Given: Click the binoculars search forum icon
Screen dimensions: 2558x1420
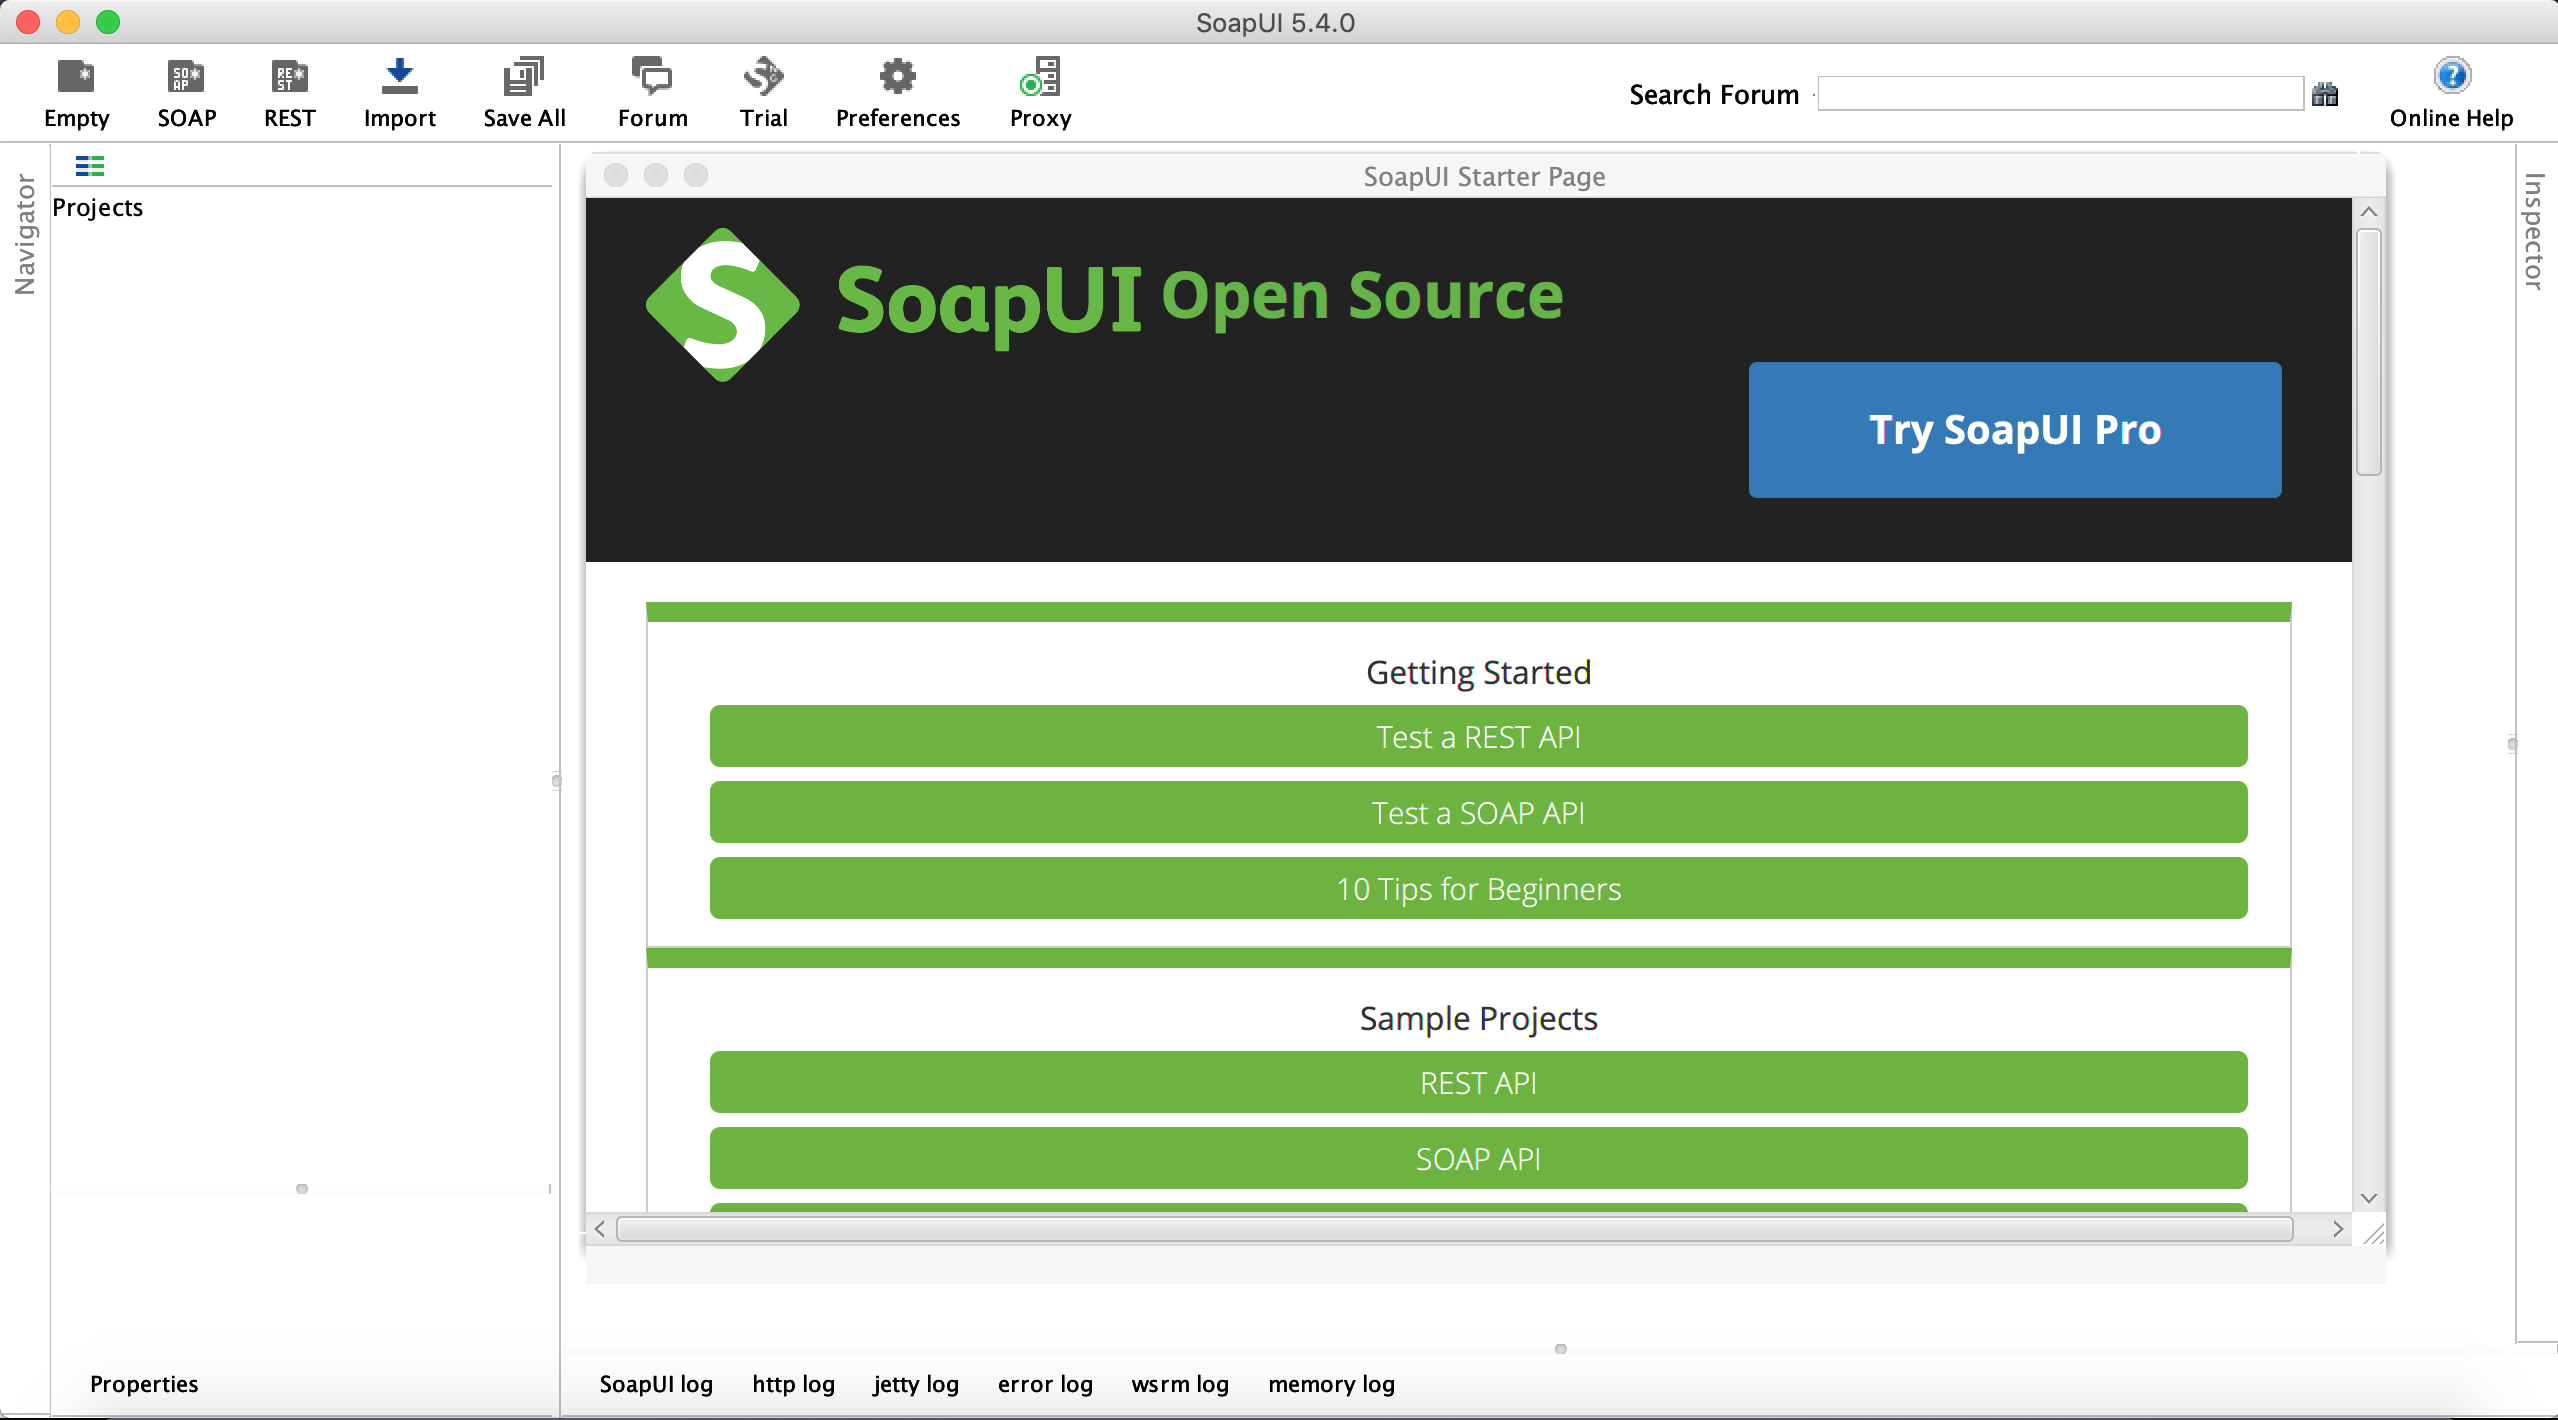Looking at the screenshot, I should [2325, 95].
